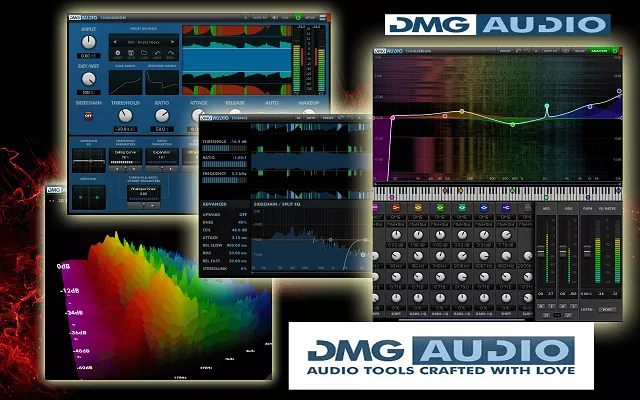Click the GAIN fader handle in EQuilibrium

[587, 251]
